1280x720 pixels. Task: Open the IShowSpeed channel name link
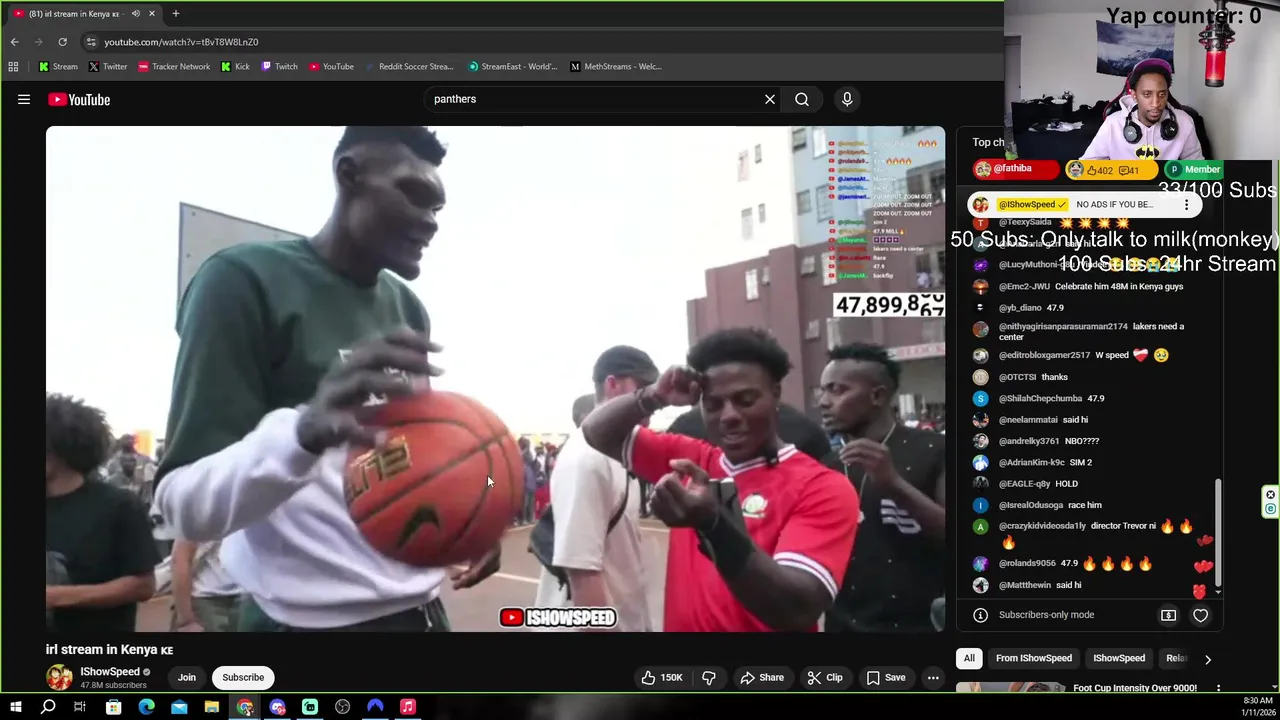[x=110, y=672]
